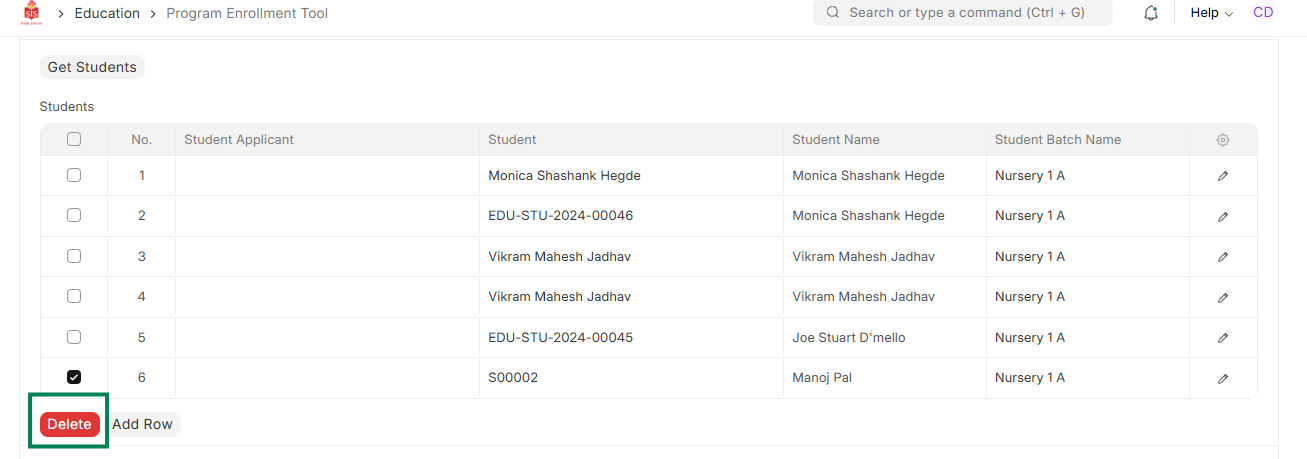
Task: Toggle the select-all header checkbox
Action: pyautogui.click(x=74, y=140)
